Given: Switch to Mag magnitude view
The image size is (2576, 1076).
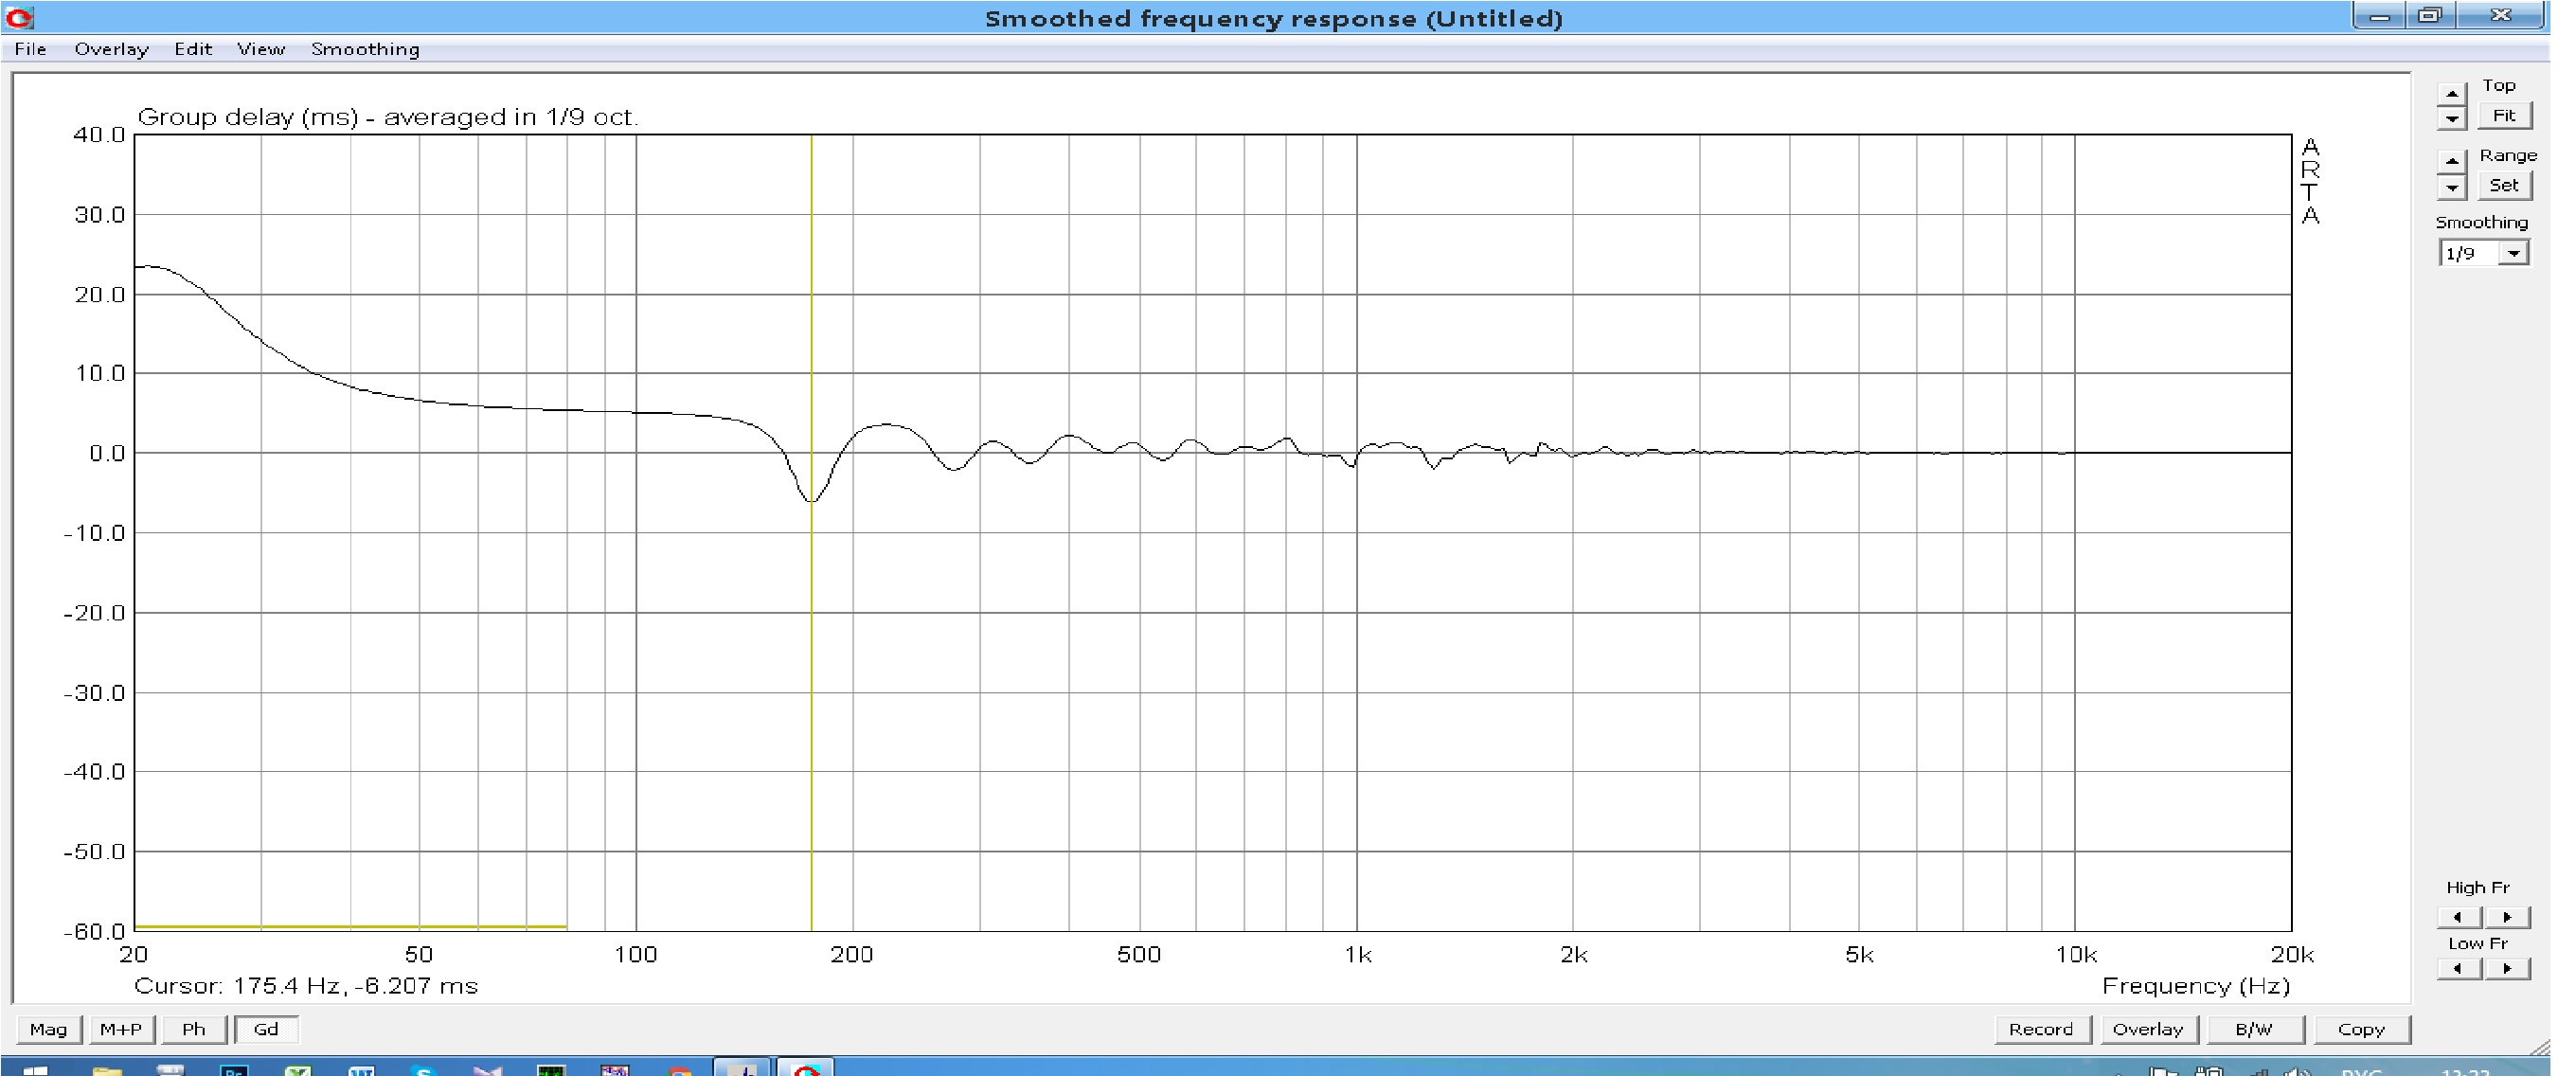Looking at the screenshot, I should (x=48, y=1029).
